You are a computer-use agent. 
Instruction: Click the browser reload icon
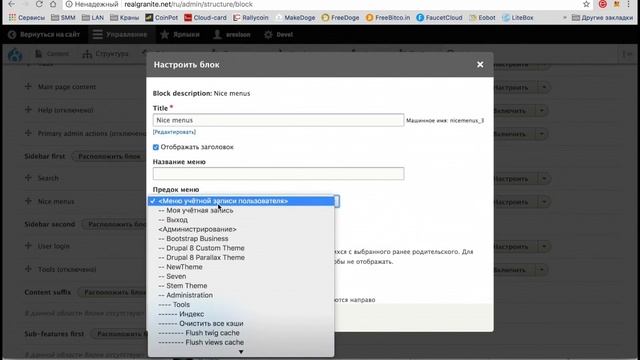tap(39, 4)
